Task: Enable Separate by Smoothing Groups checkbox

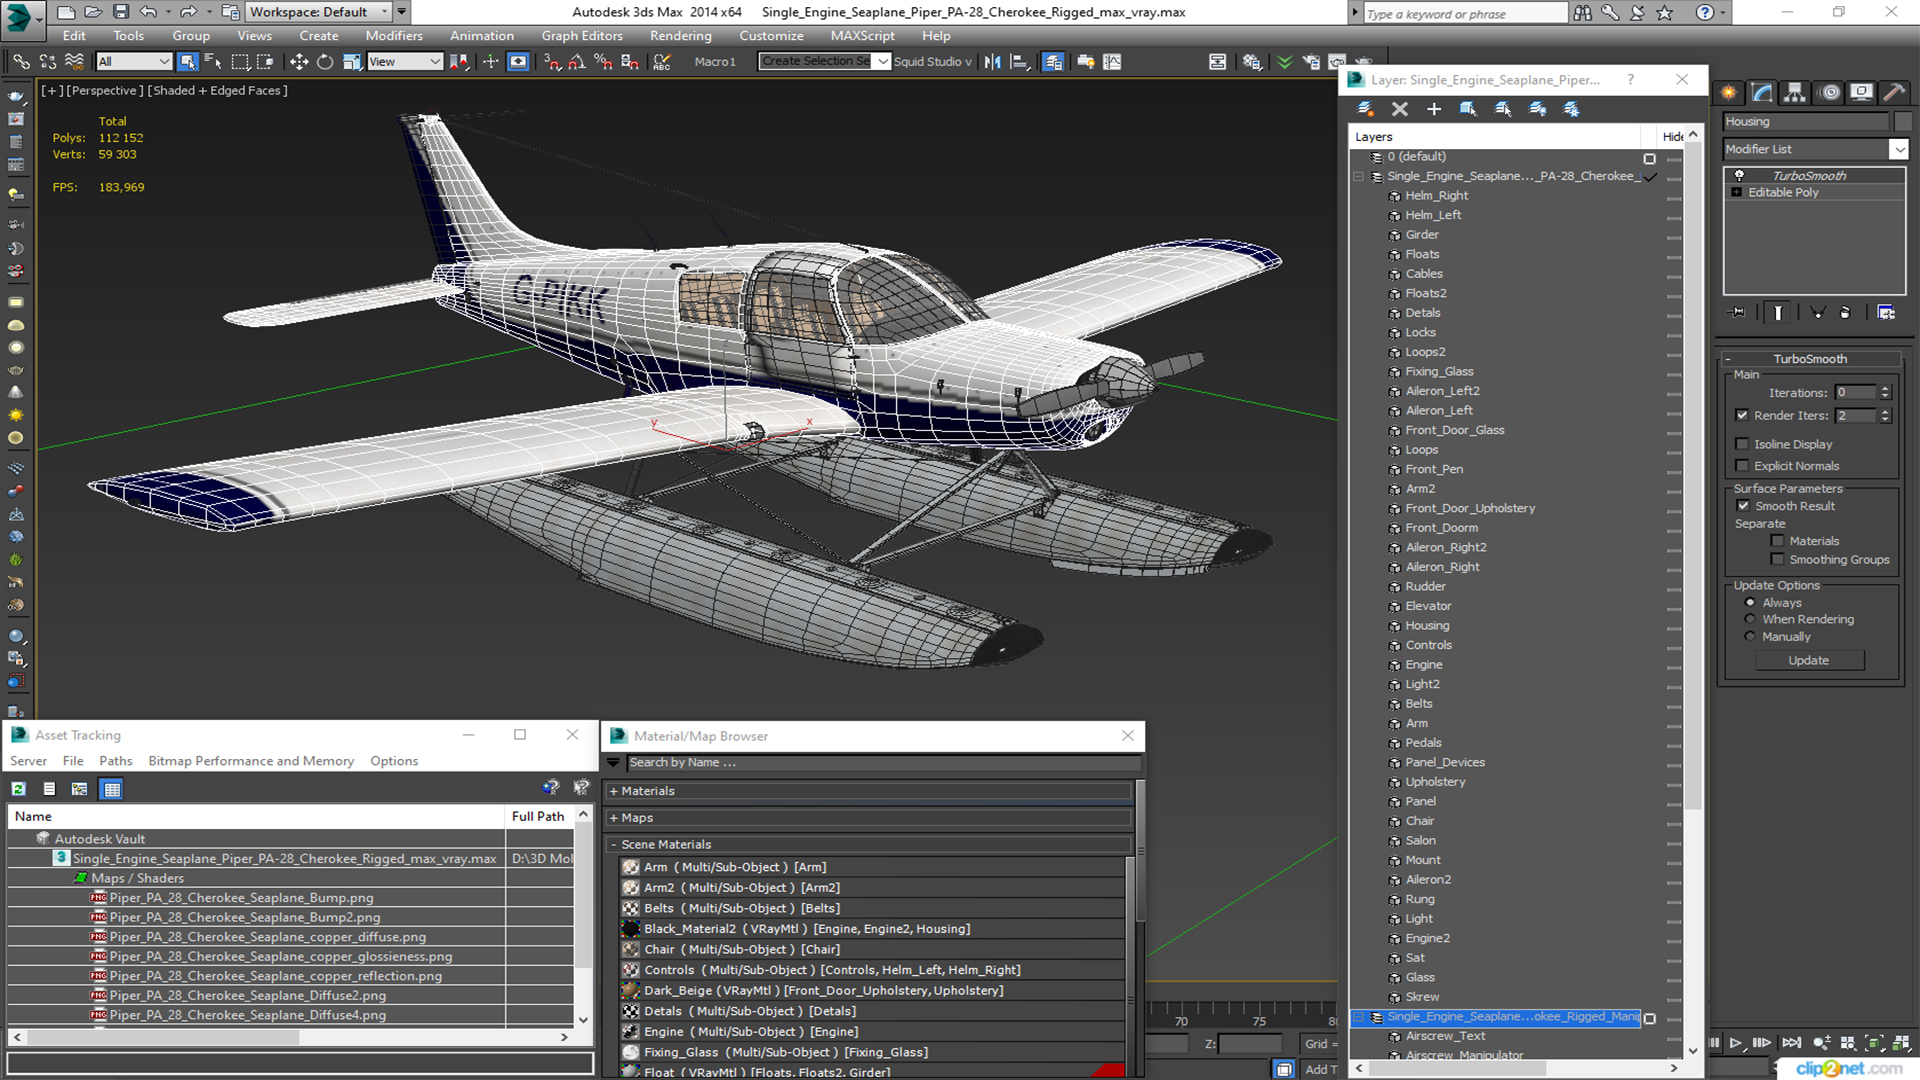Action: coord(1777,560)
